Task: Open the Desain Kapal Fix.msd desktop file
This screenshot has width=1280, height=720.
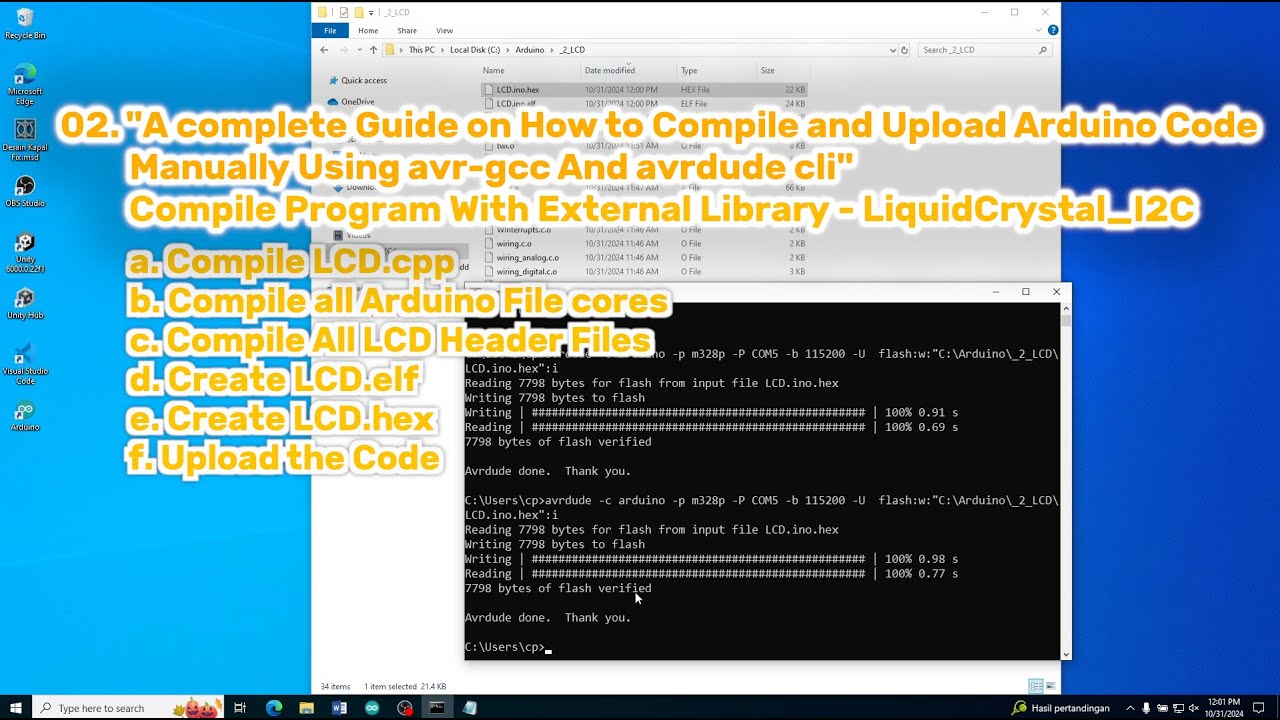Action: click(25, 140)
